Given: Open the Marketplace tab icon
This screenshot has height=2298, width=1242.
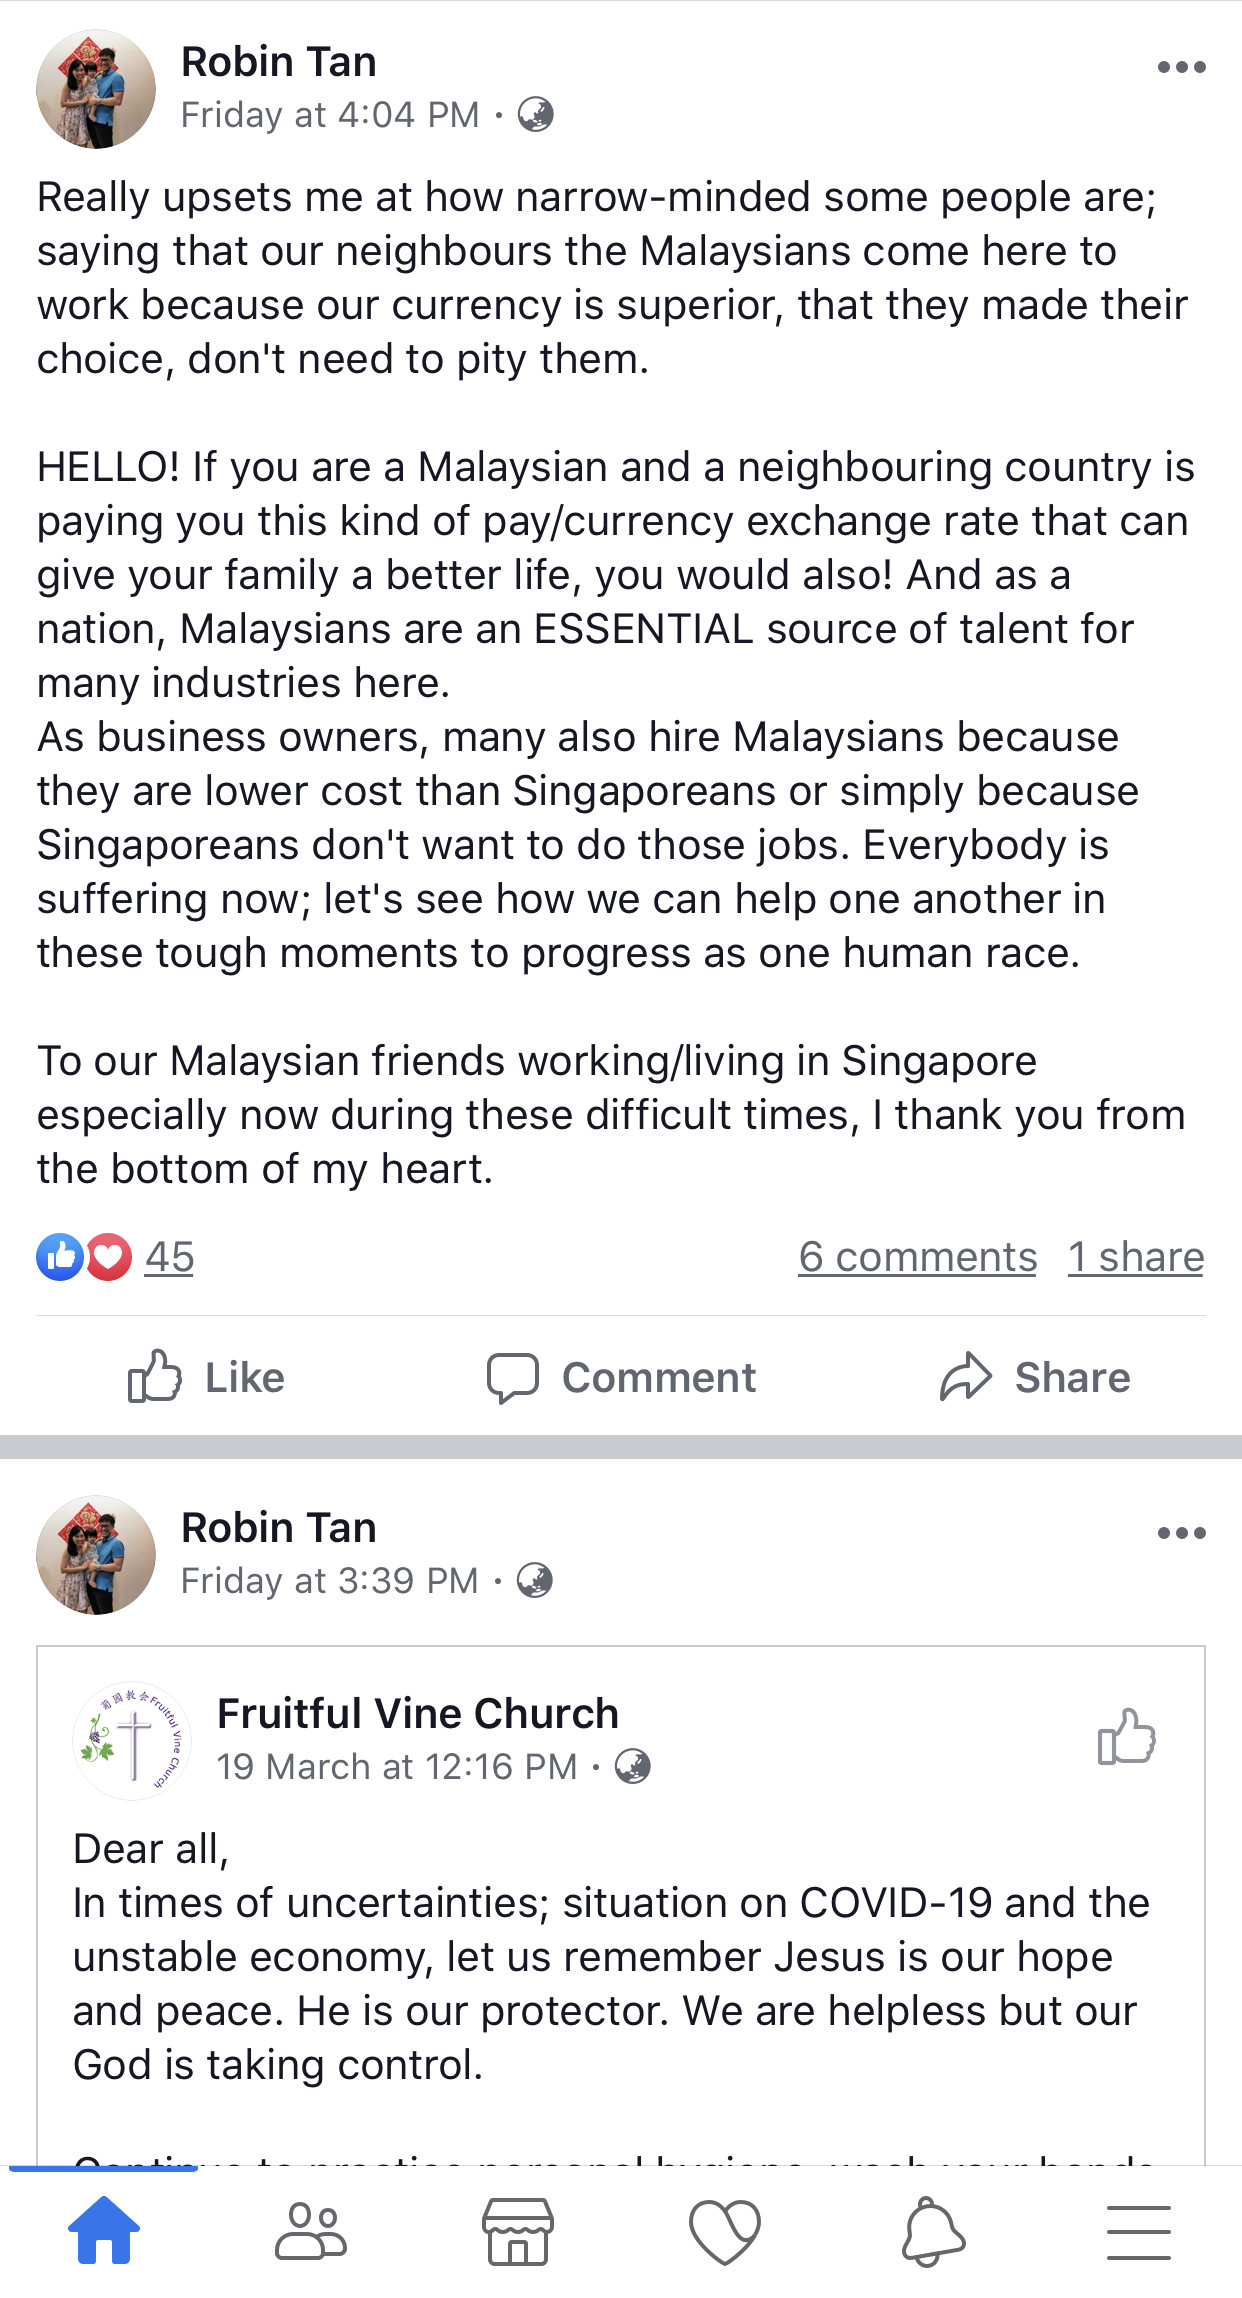Looking at the screenshot, I should pyautogui.click(x=517, y=2231).
